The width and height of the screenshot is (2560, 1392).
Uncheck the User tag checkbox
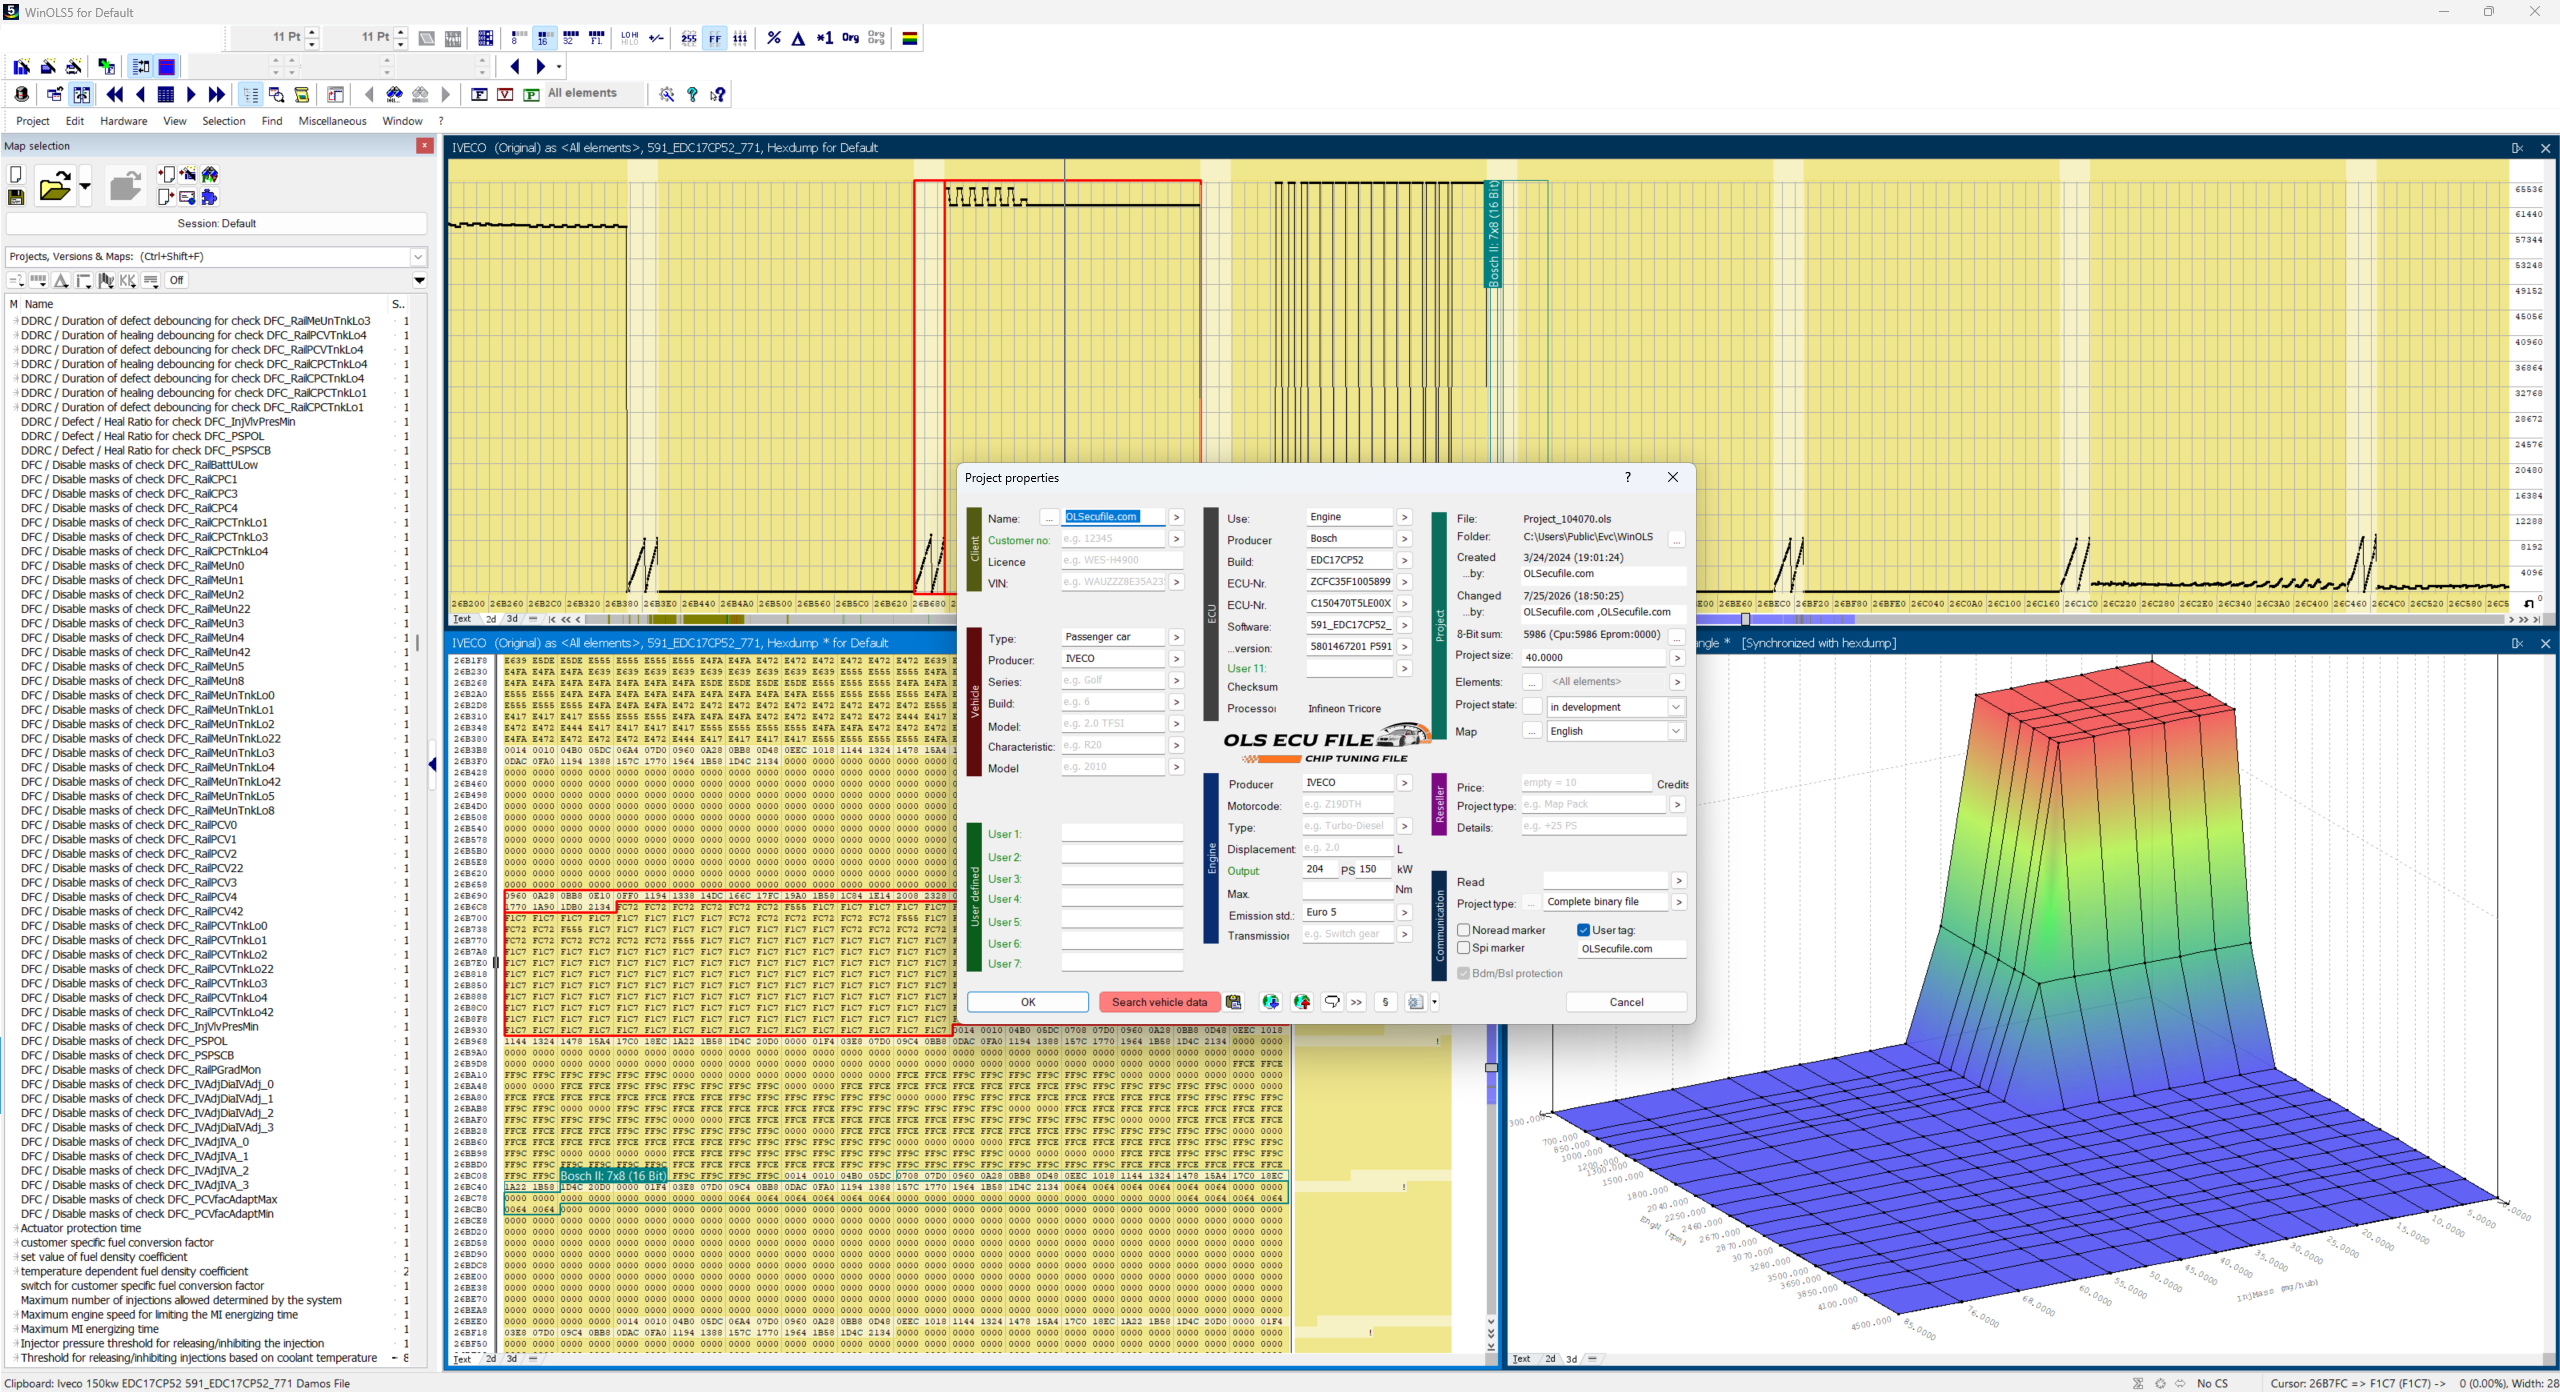(x=1584, y=930)
